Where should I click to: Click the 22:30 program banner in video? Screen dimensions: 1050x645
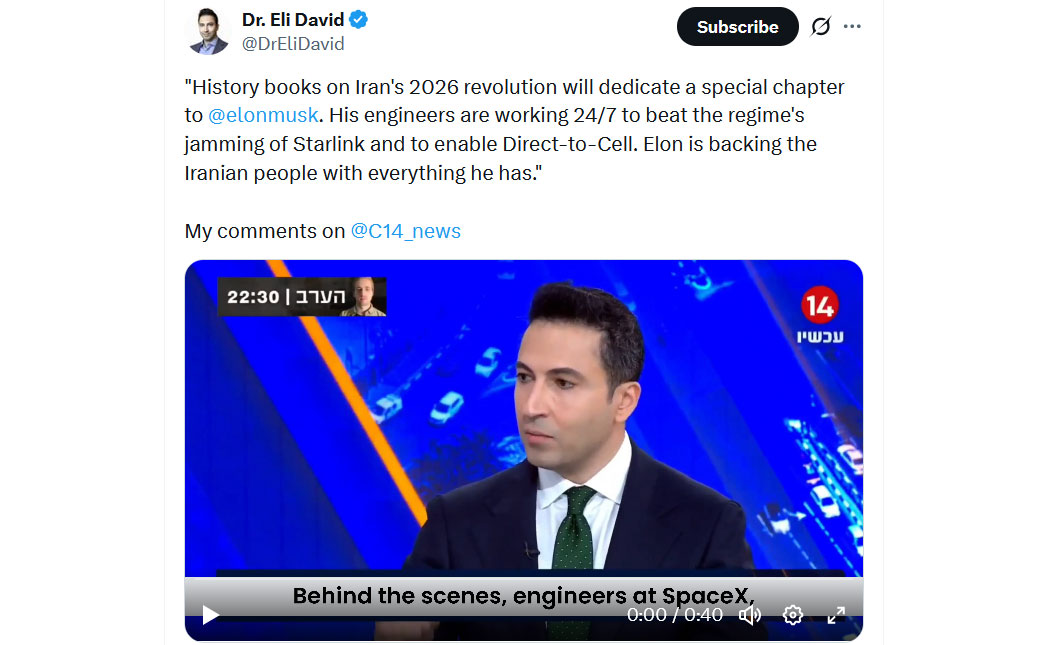point(301,297)
